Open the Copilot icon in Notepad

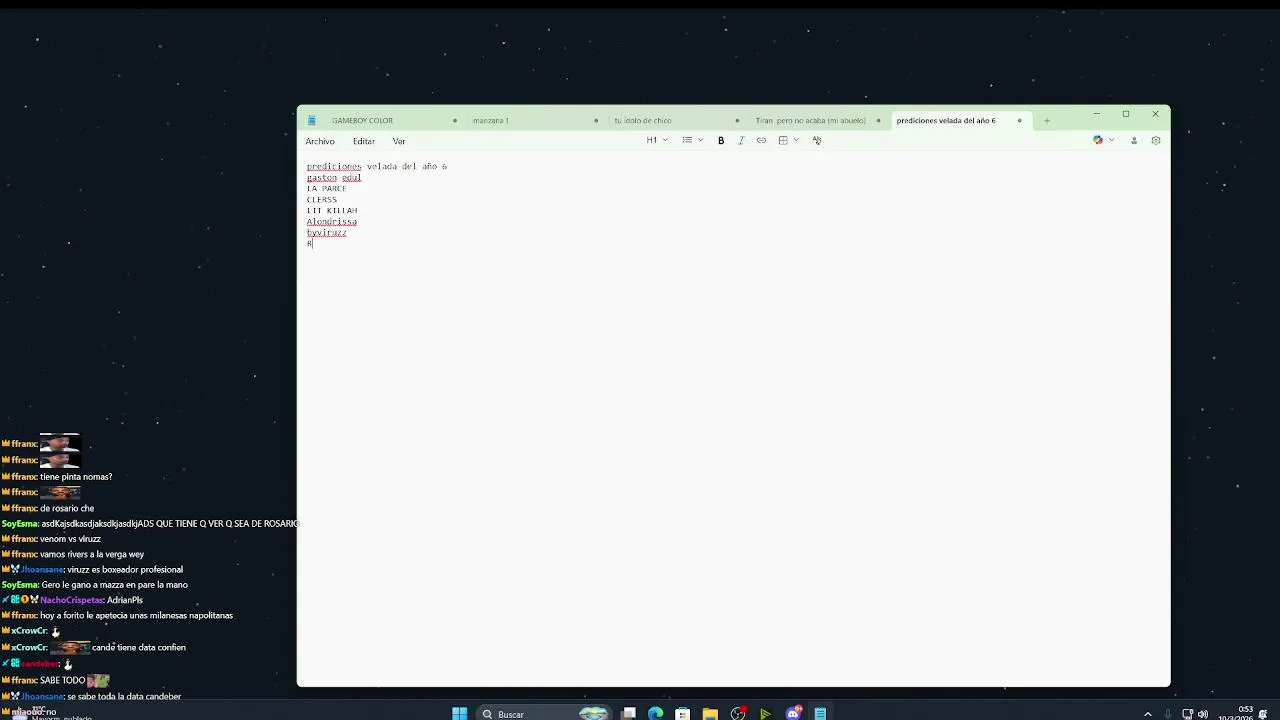[1098, 140]
